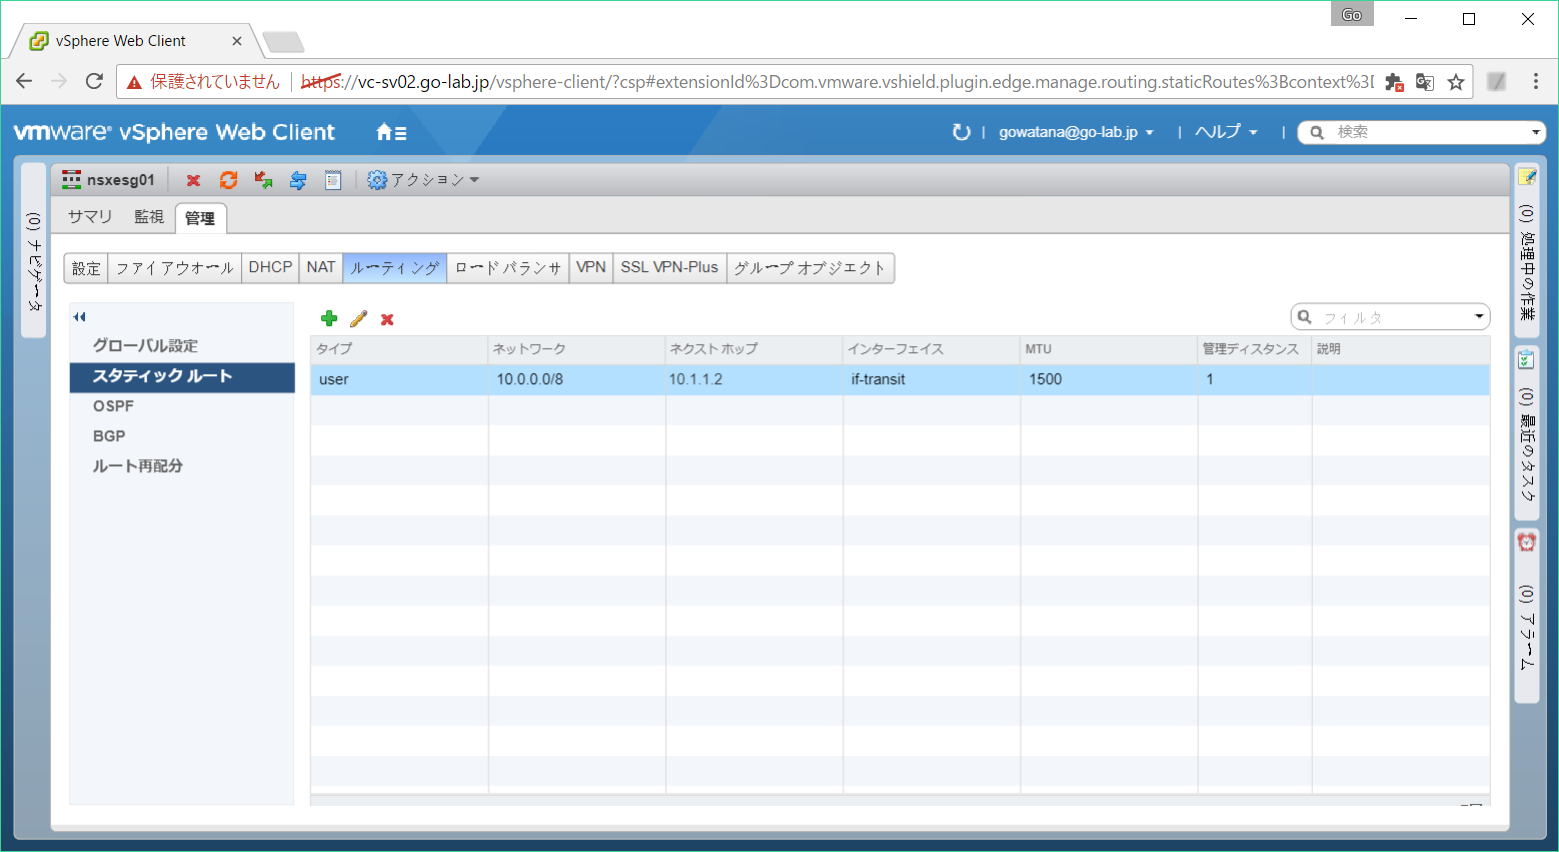Screen dimensions: 1559x852
Task: Switch to the NAT tab
Action: [321, 268]
